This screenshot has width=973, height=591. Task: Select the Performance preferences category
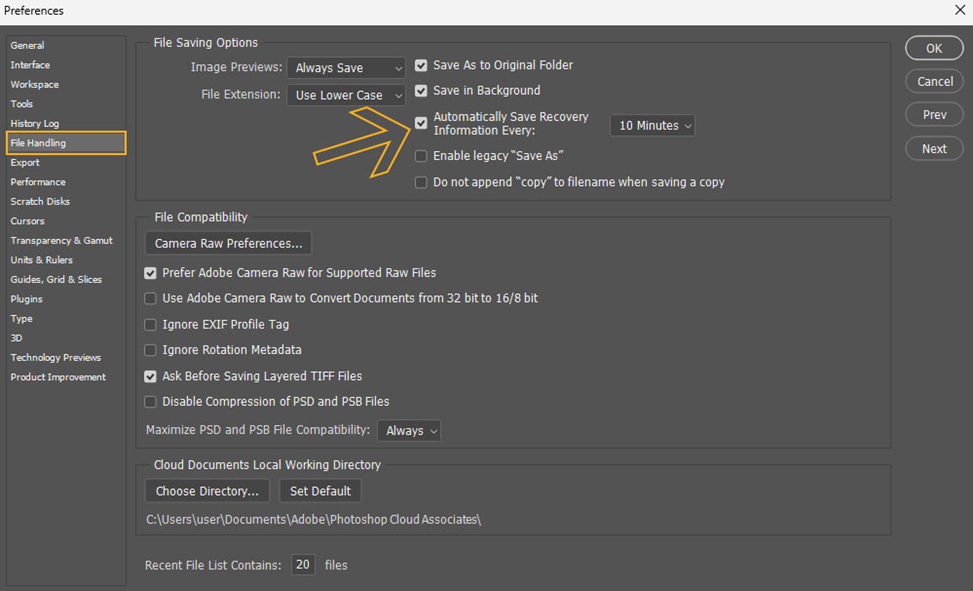(38, 182)
